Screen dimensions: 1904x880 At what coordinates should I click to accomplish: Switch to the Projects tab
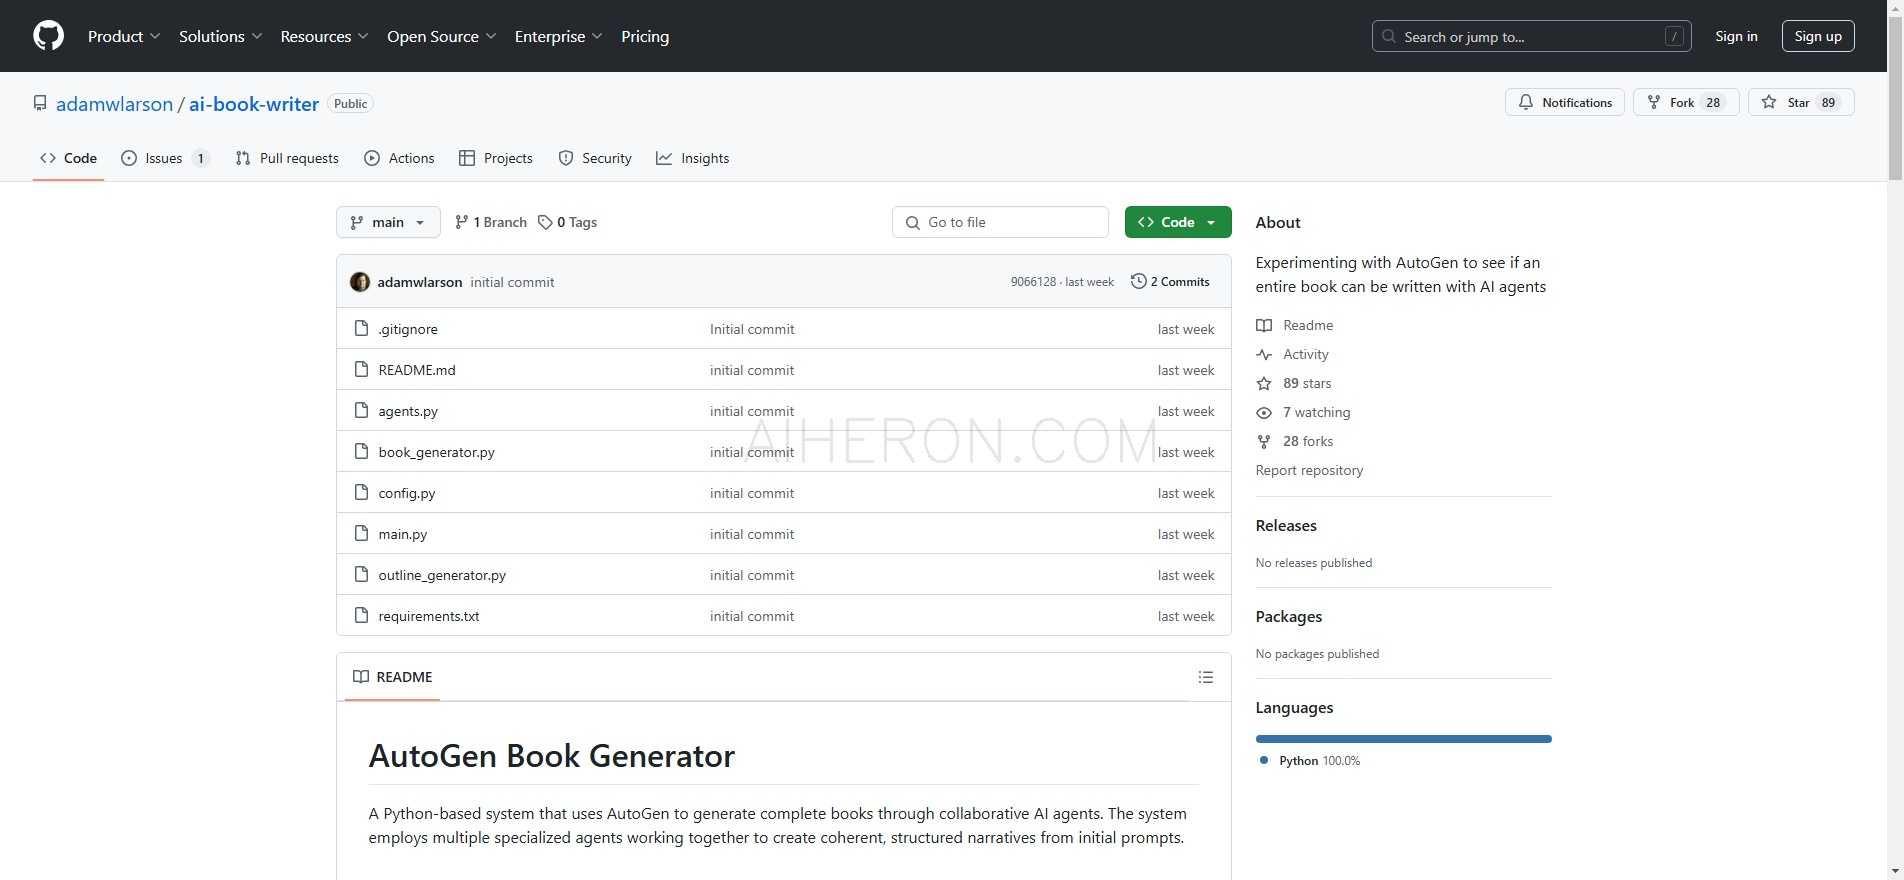(x=496, y=158)
